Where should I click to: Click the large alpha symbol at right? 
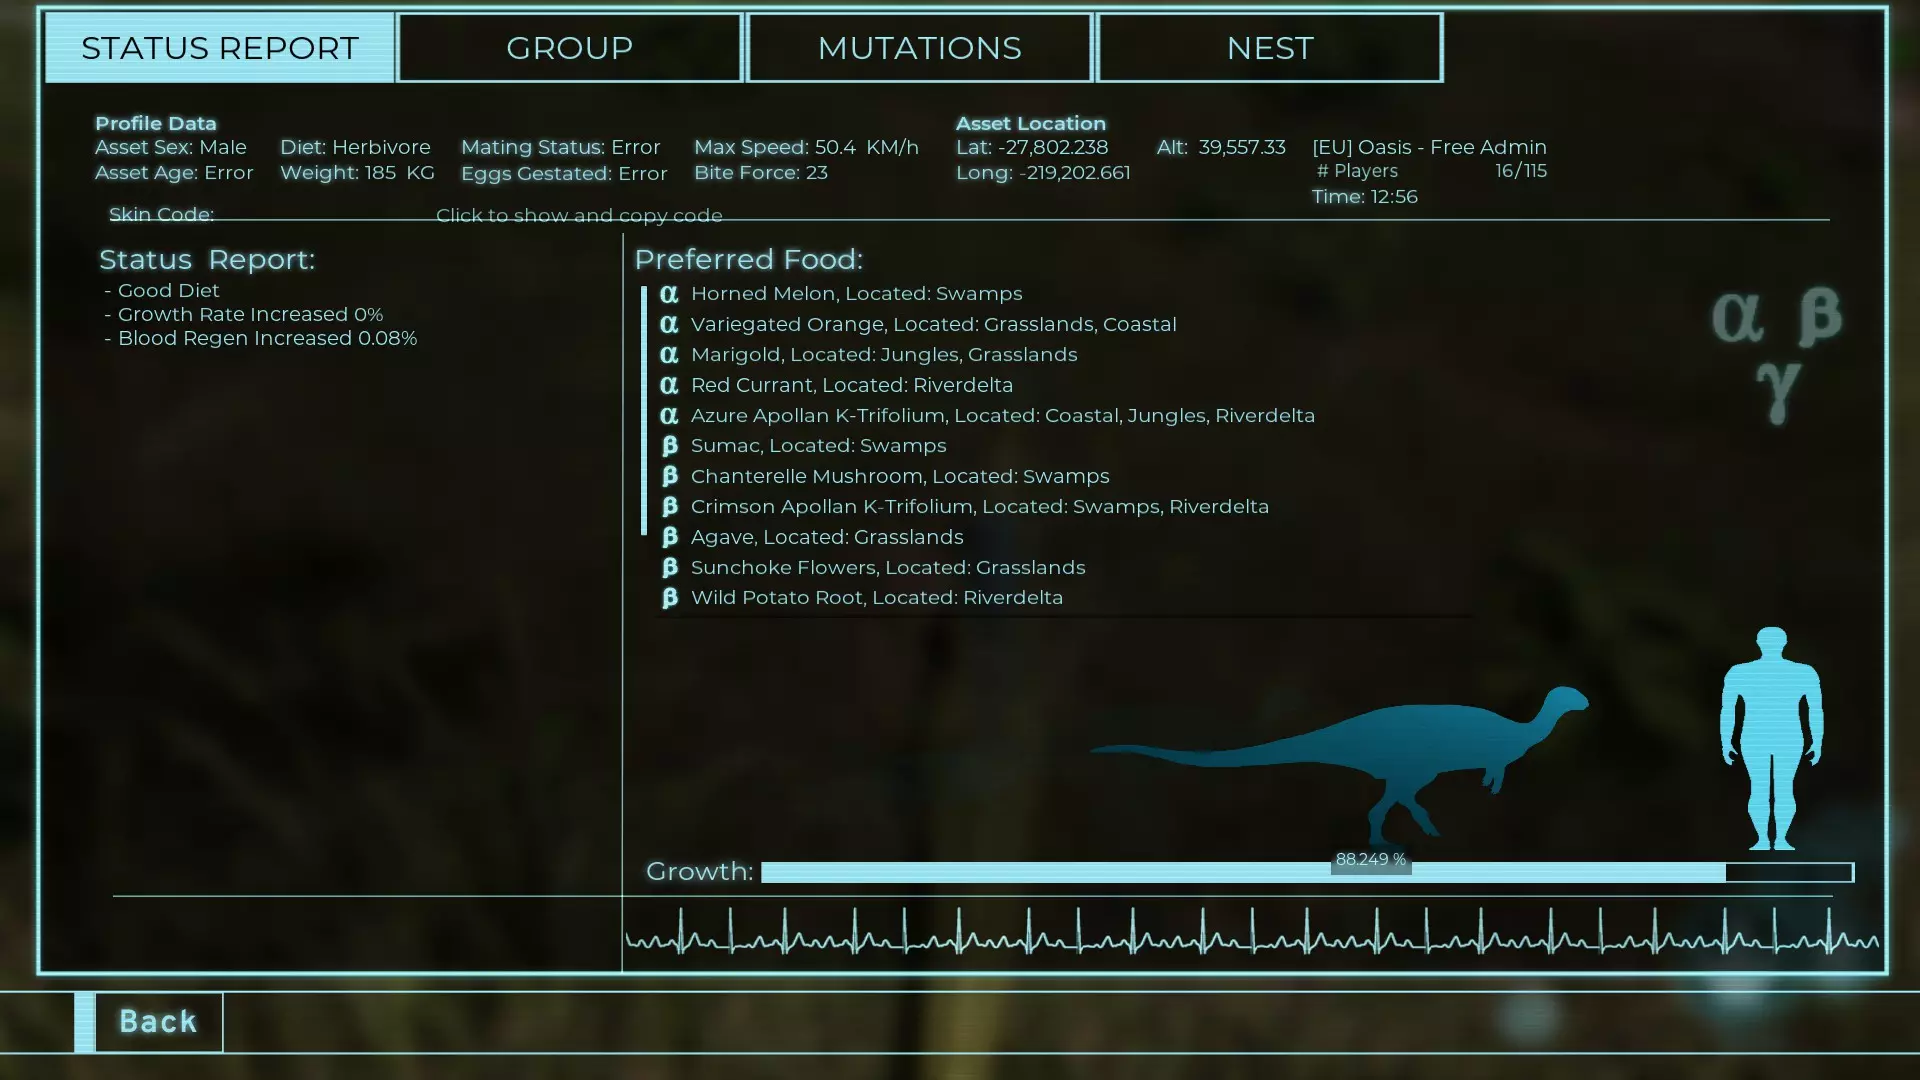click(1736, 317)
